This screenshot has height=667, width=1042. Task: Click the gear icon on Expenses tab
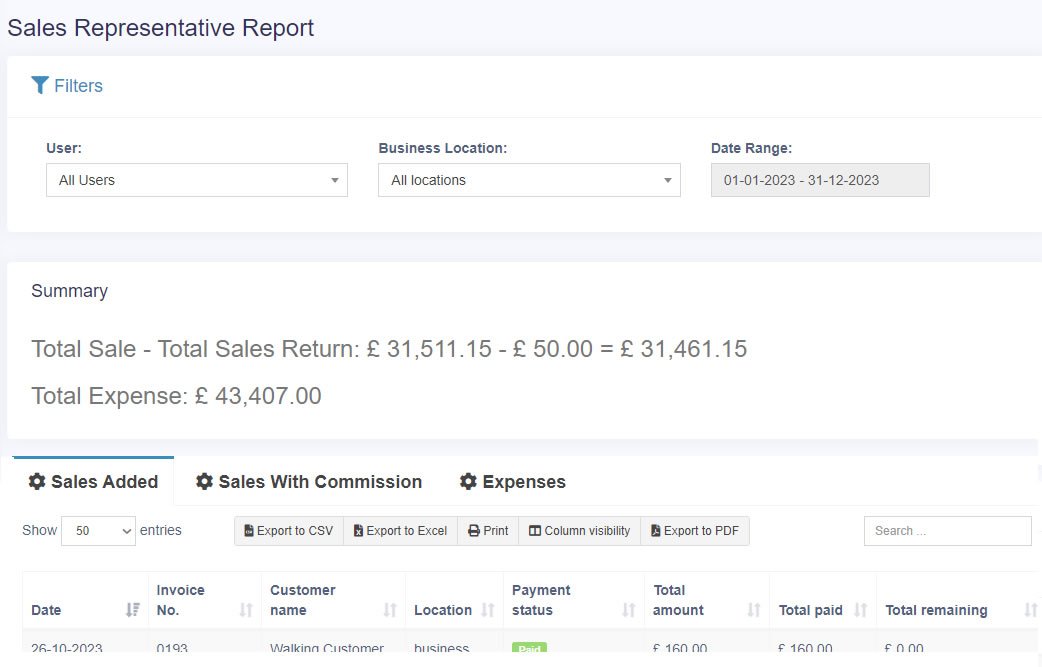467,481
